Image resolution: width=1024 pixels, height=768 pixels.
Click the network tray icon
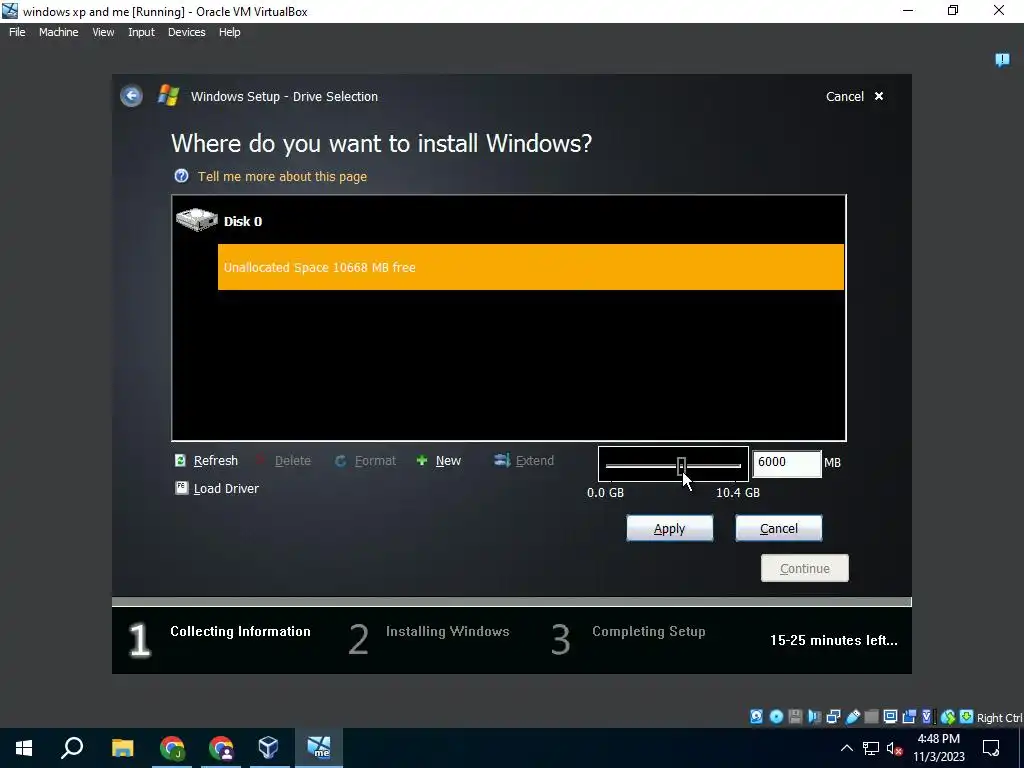871,748
